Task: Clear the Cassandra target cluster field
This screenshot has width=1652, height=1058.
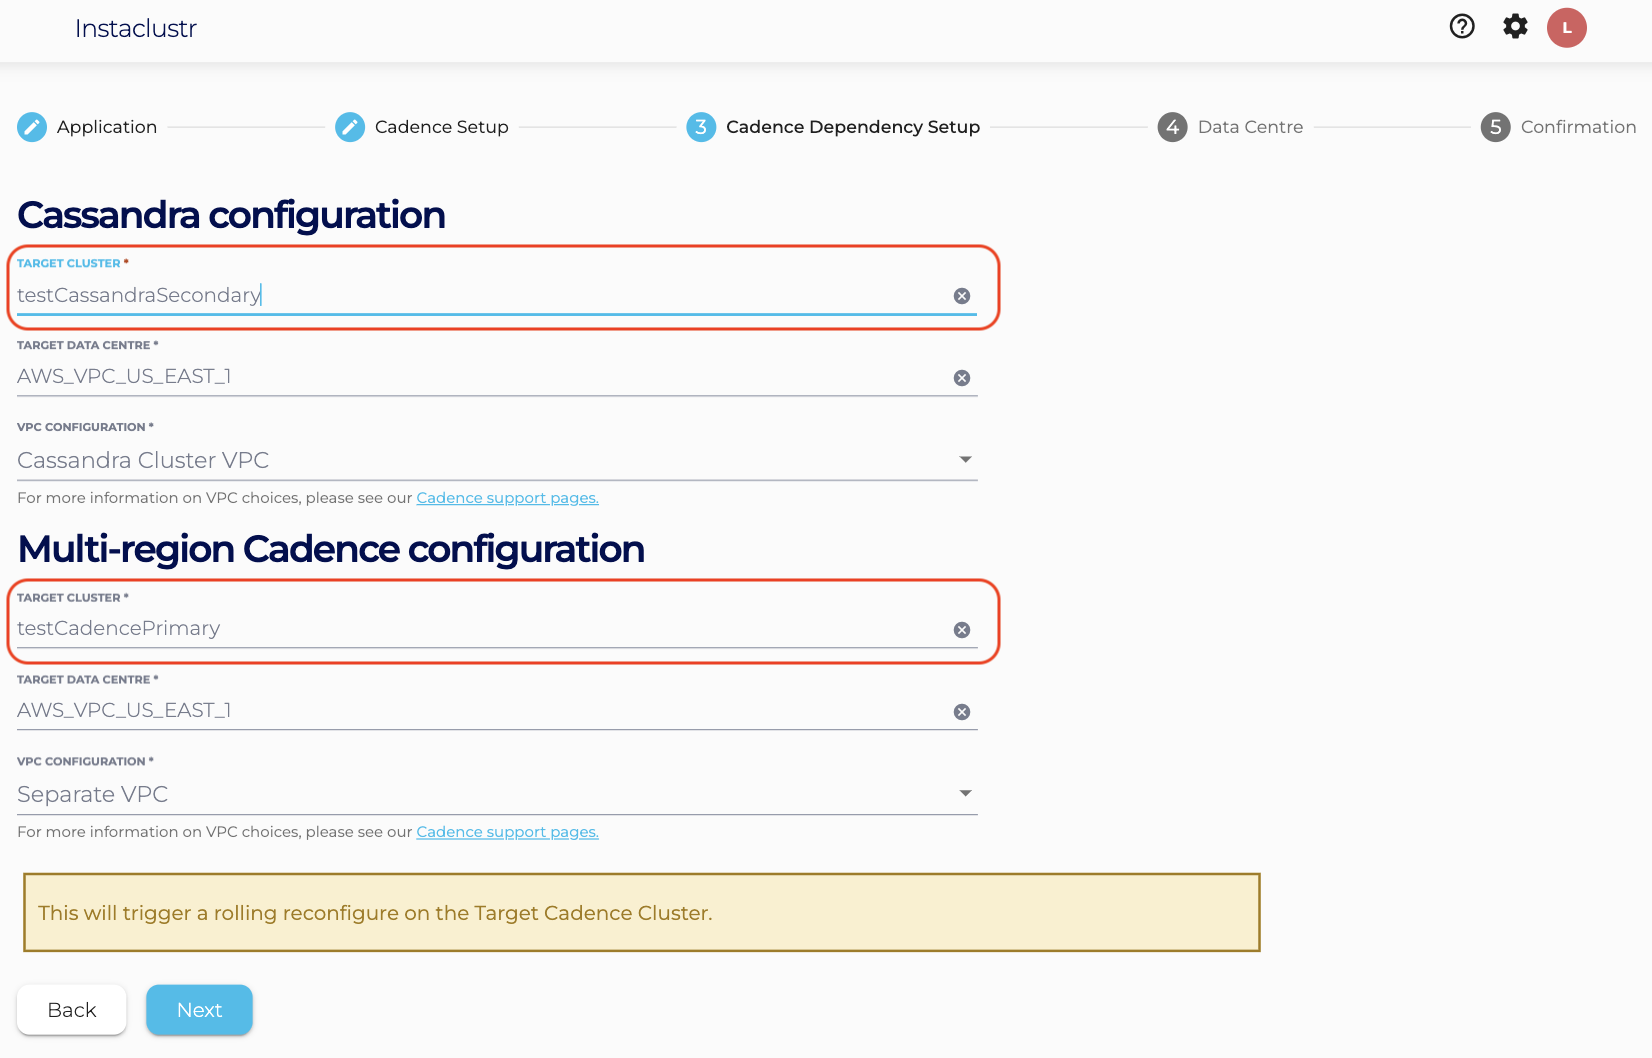Action: pyautogui.click(x=962, y=296)
